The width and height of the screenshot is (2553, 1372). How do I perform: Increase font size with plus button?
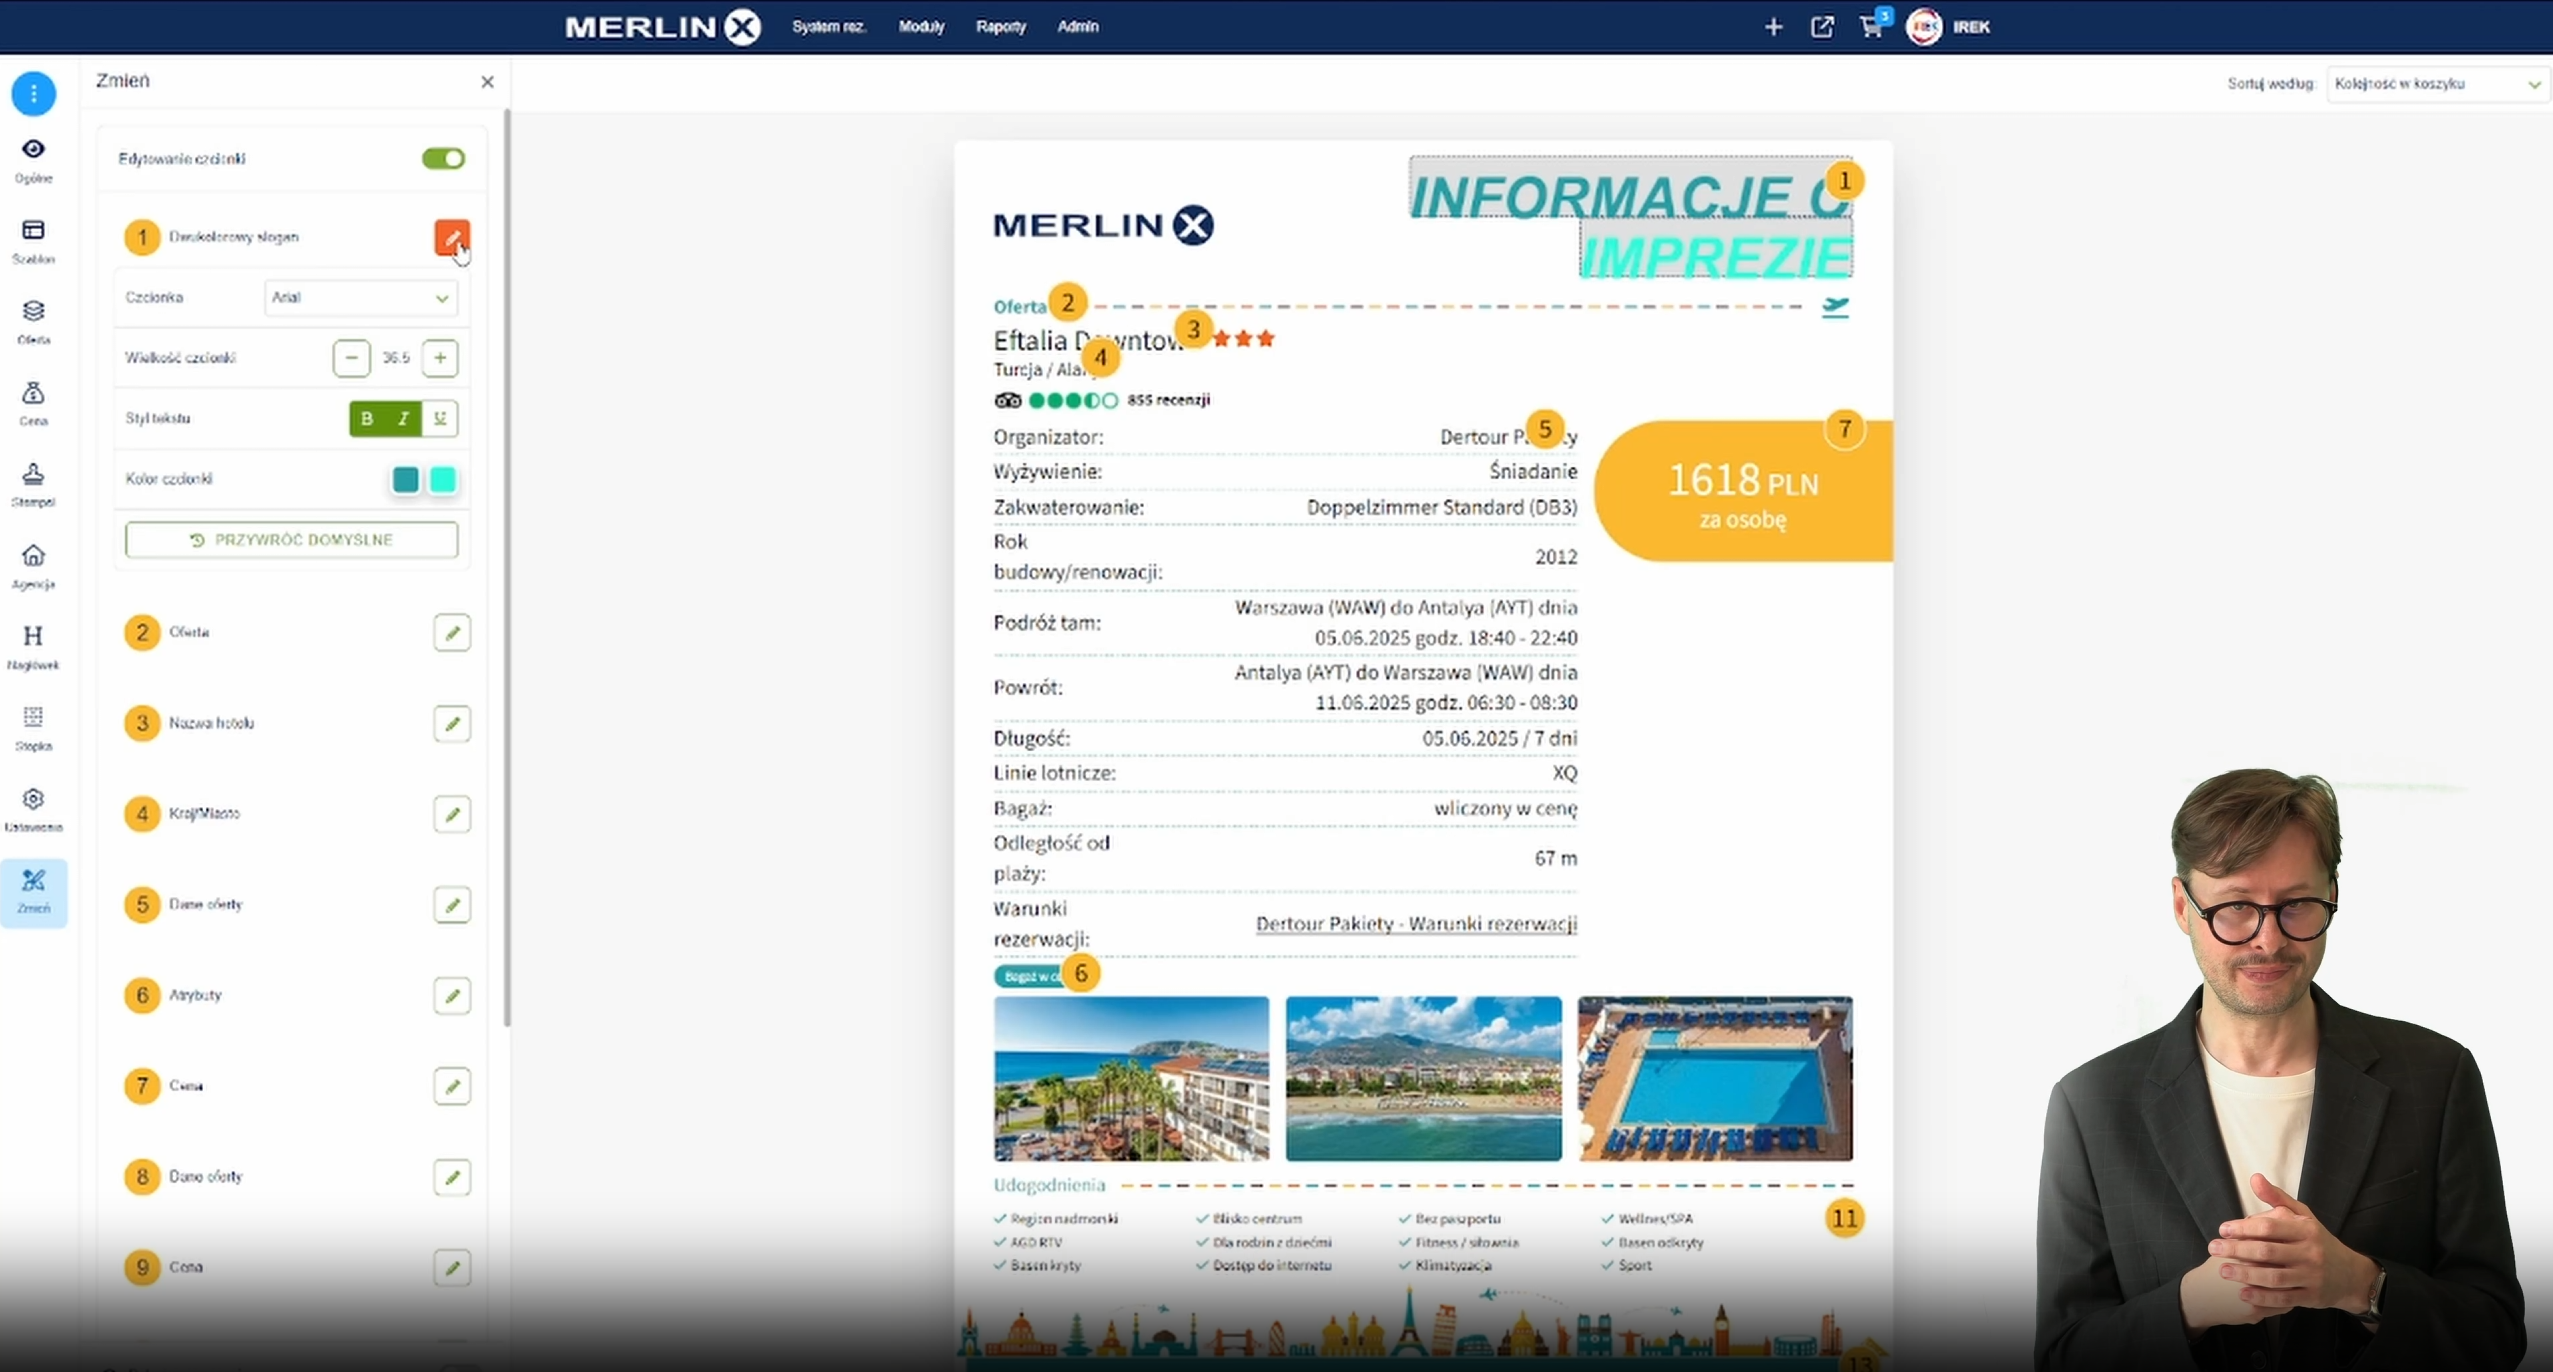440,358
